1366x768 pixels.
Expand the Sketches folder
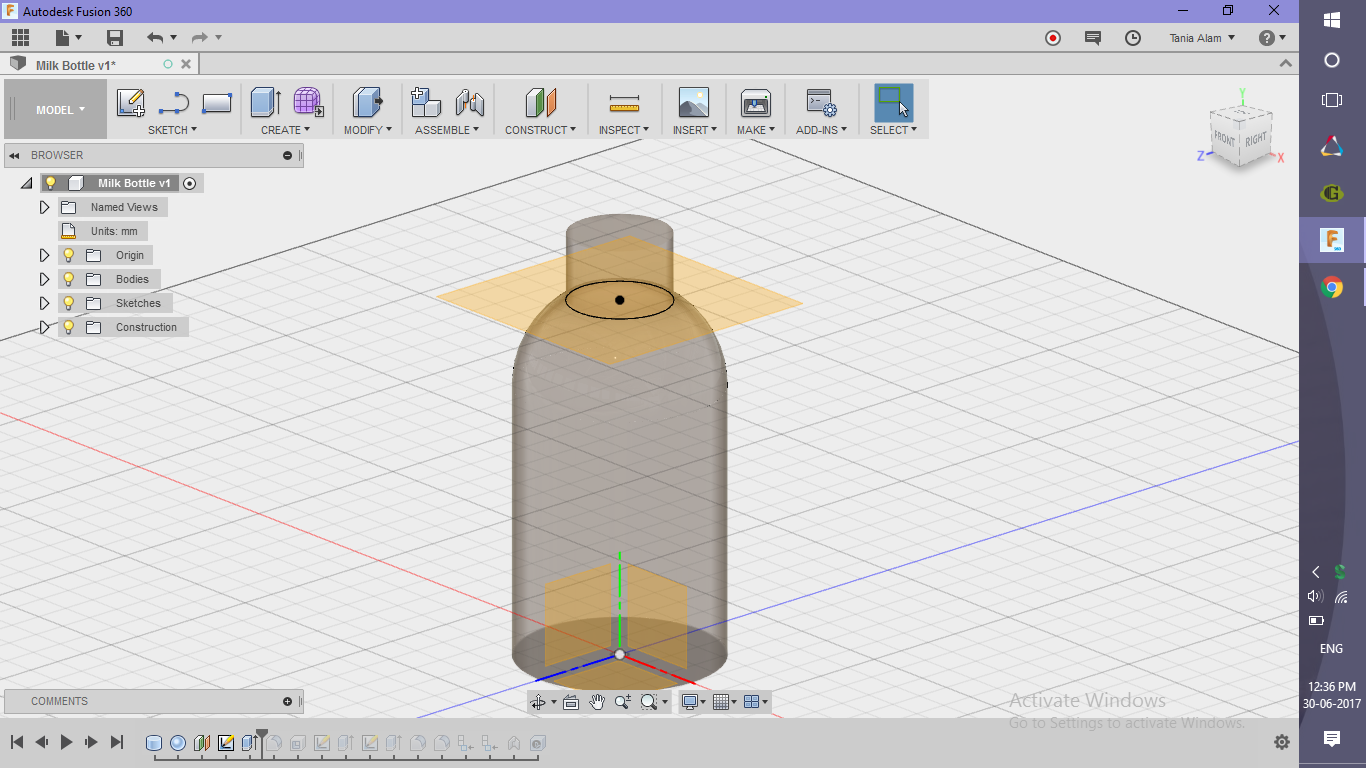point(44,303)
